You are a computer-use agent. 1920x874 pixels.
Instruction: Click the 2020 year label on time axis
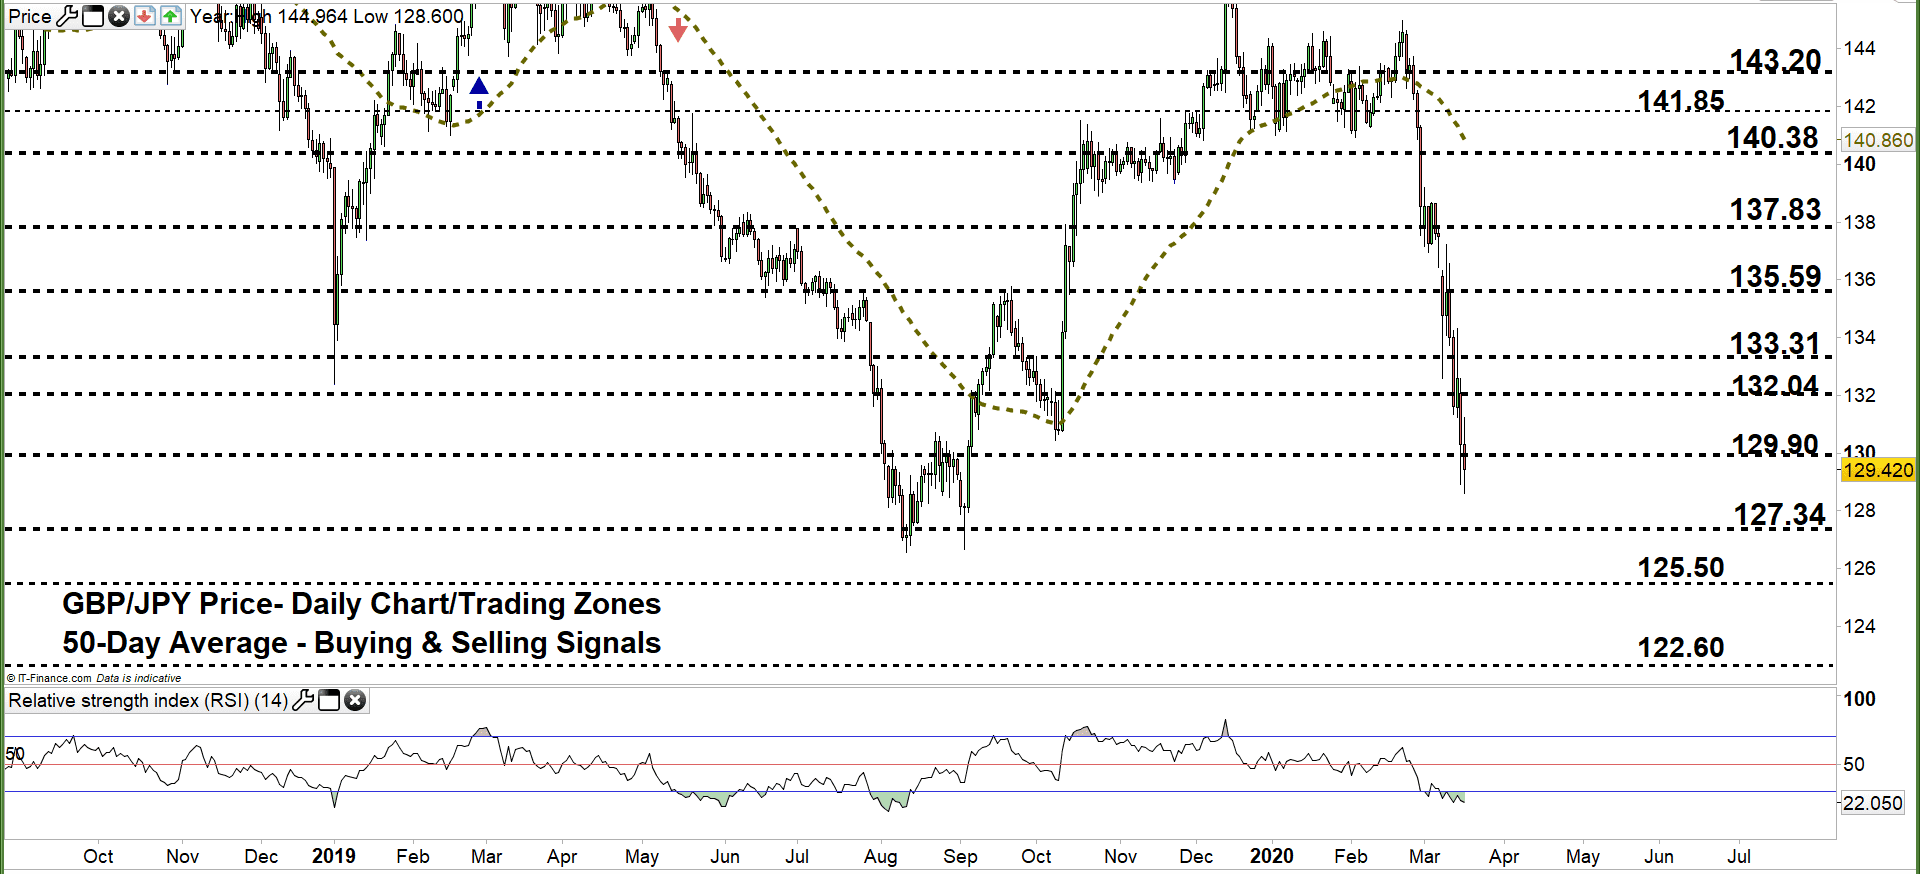(x=1272, y=856)
